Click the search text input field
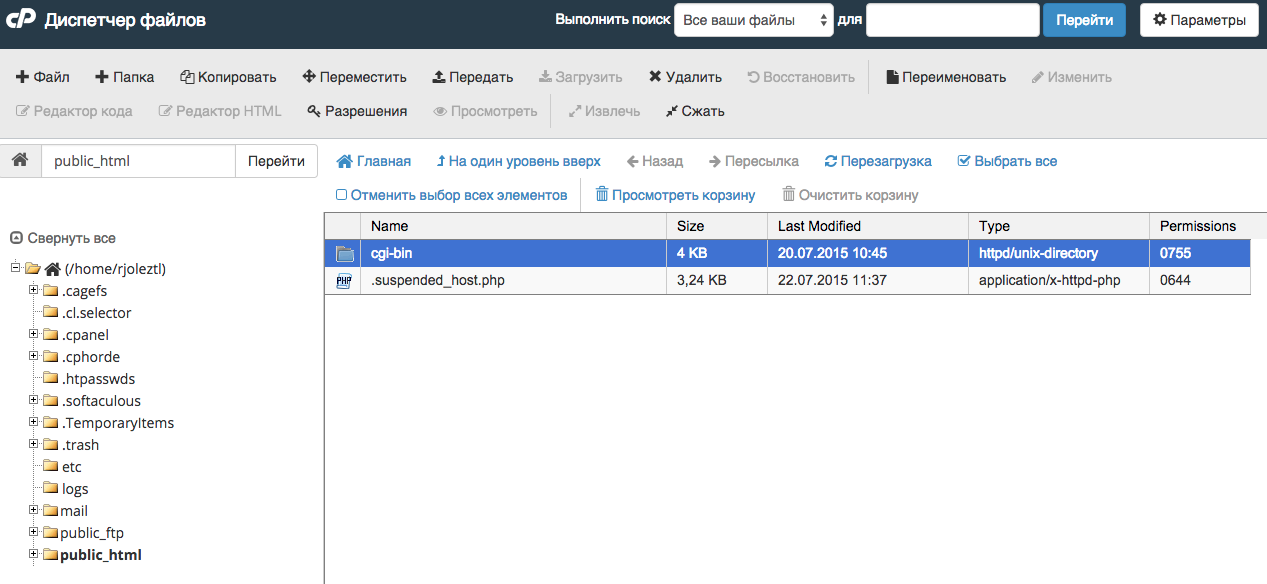This screenshot has height=584, width=1267. click(953, 20)
